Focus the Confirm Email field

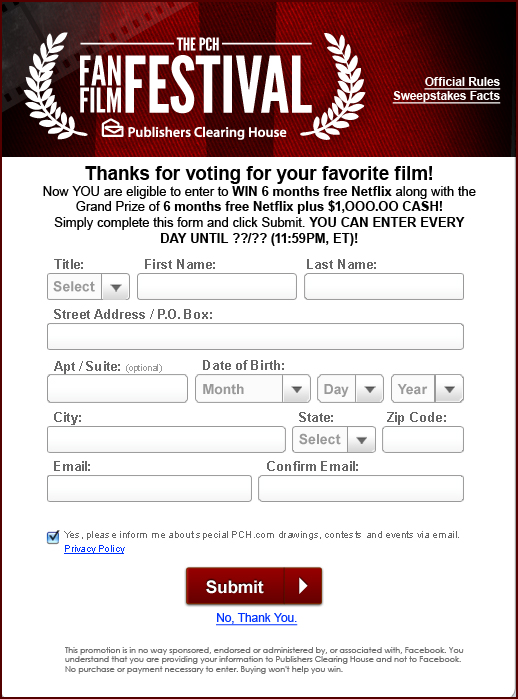(361, 489)
